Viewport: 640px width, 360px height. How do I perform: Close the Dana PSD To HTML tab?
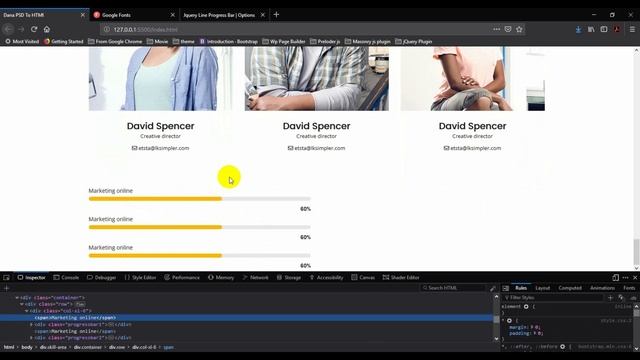(83, 15)
